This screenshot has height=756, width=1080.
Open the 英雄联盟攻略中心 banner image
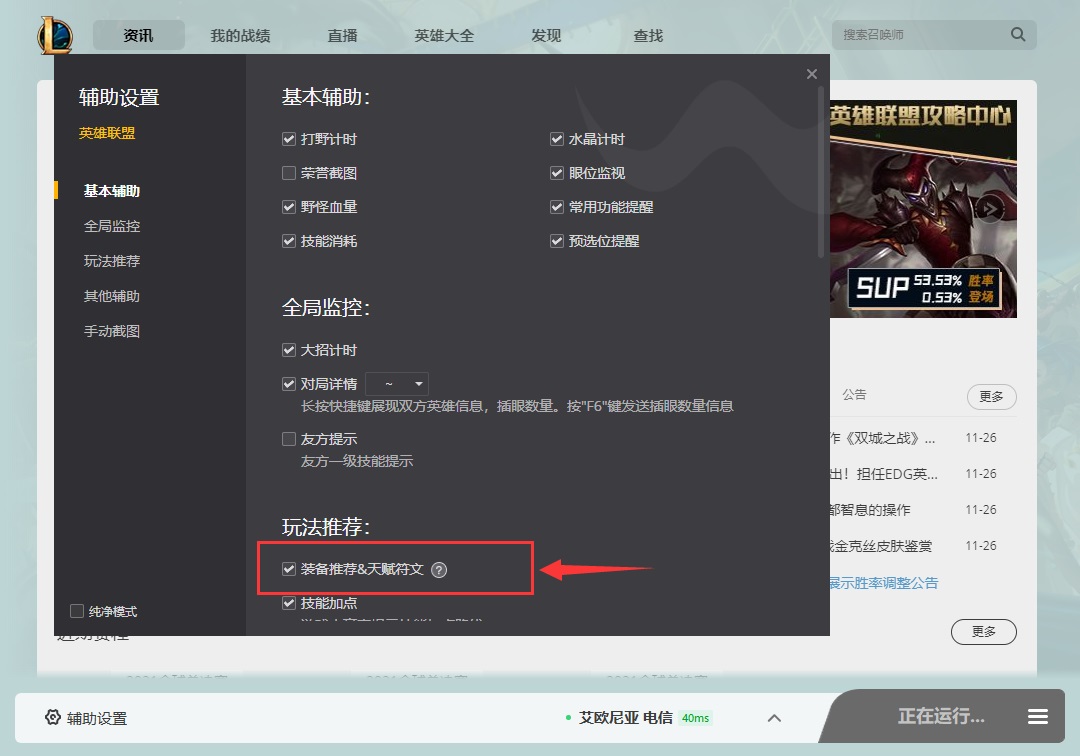point(923,209)
